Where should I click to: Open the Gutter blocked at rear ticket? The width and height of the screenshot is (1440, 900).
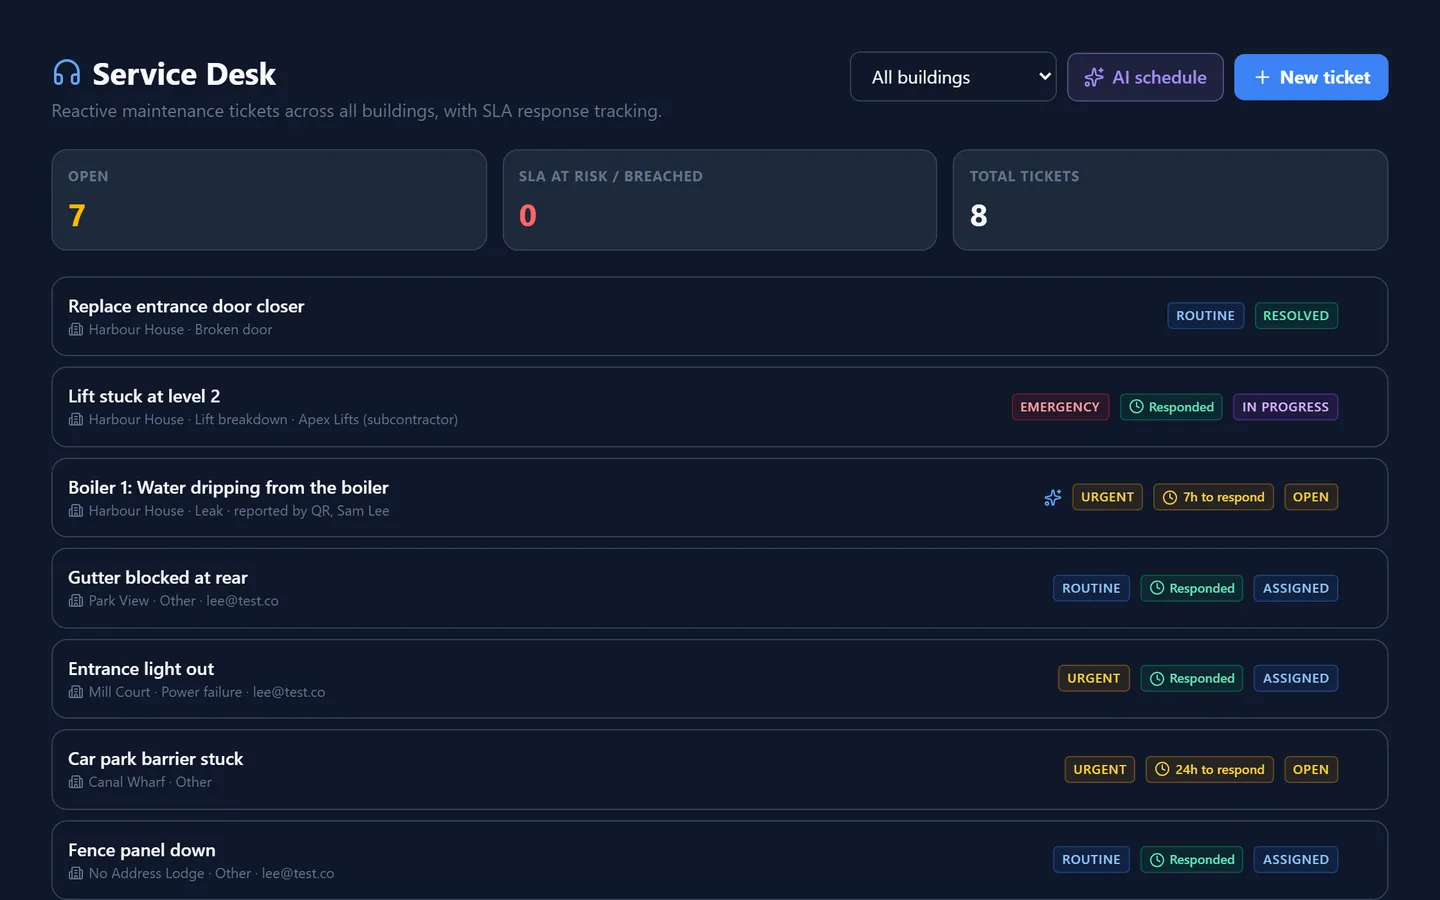click(x=720, y=588)
